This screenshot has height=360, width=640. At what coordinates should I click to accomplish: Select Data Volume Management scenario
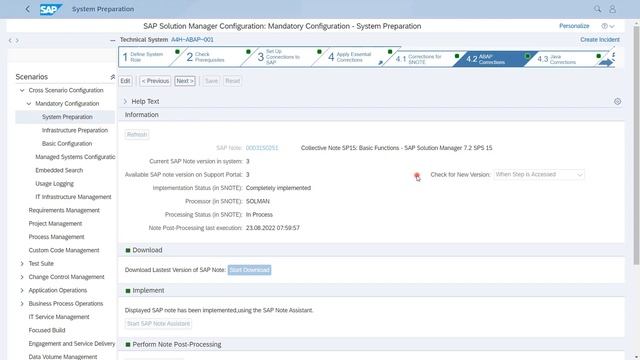[63, 357]
